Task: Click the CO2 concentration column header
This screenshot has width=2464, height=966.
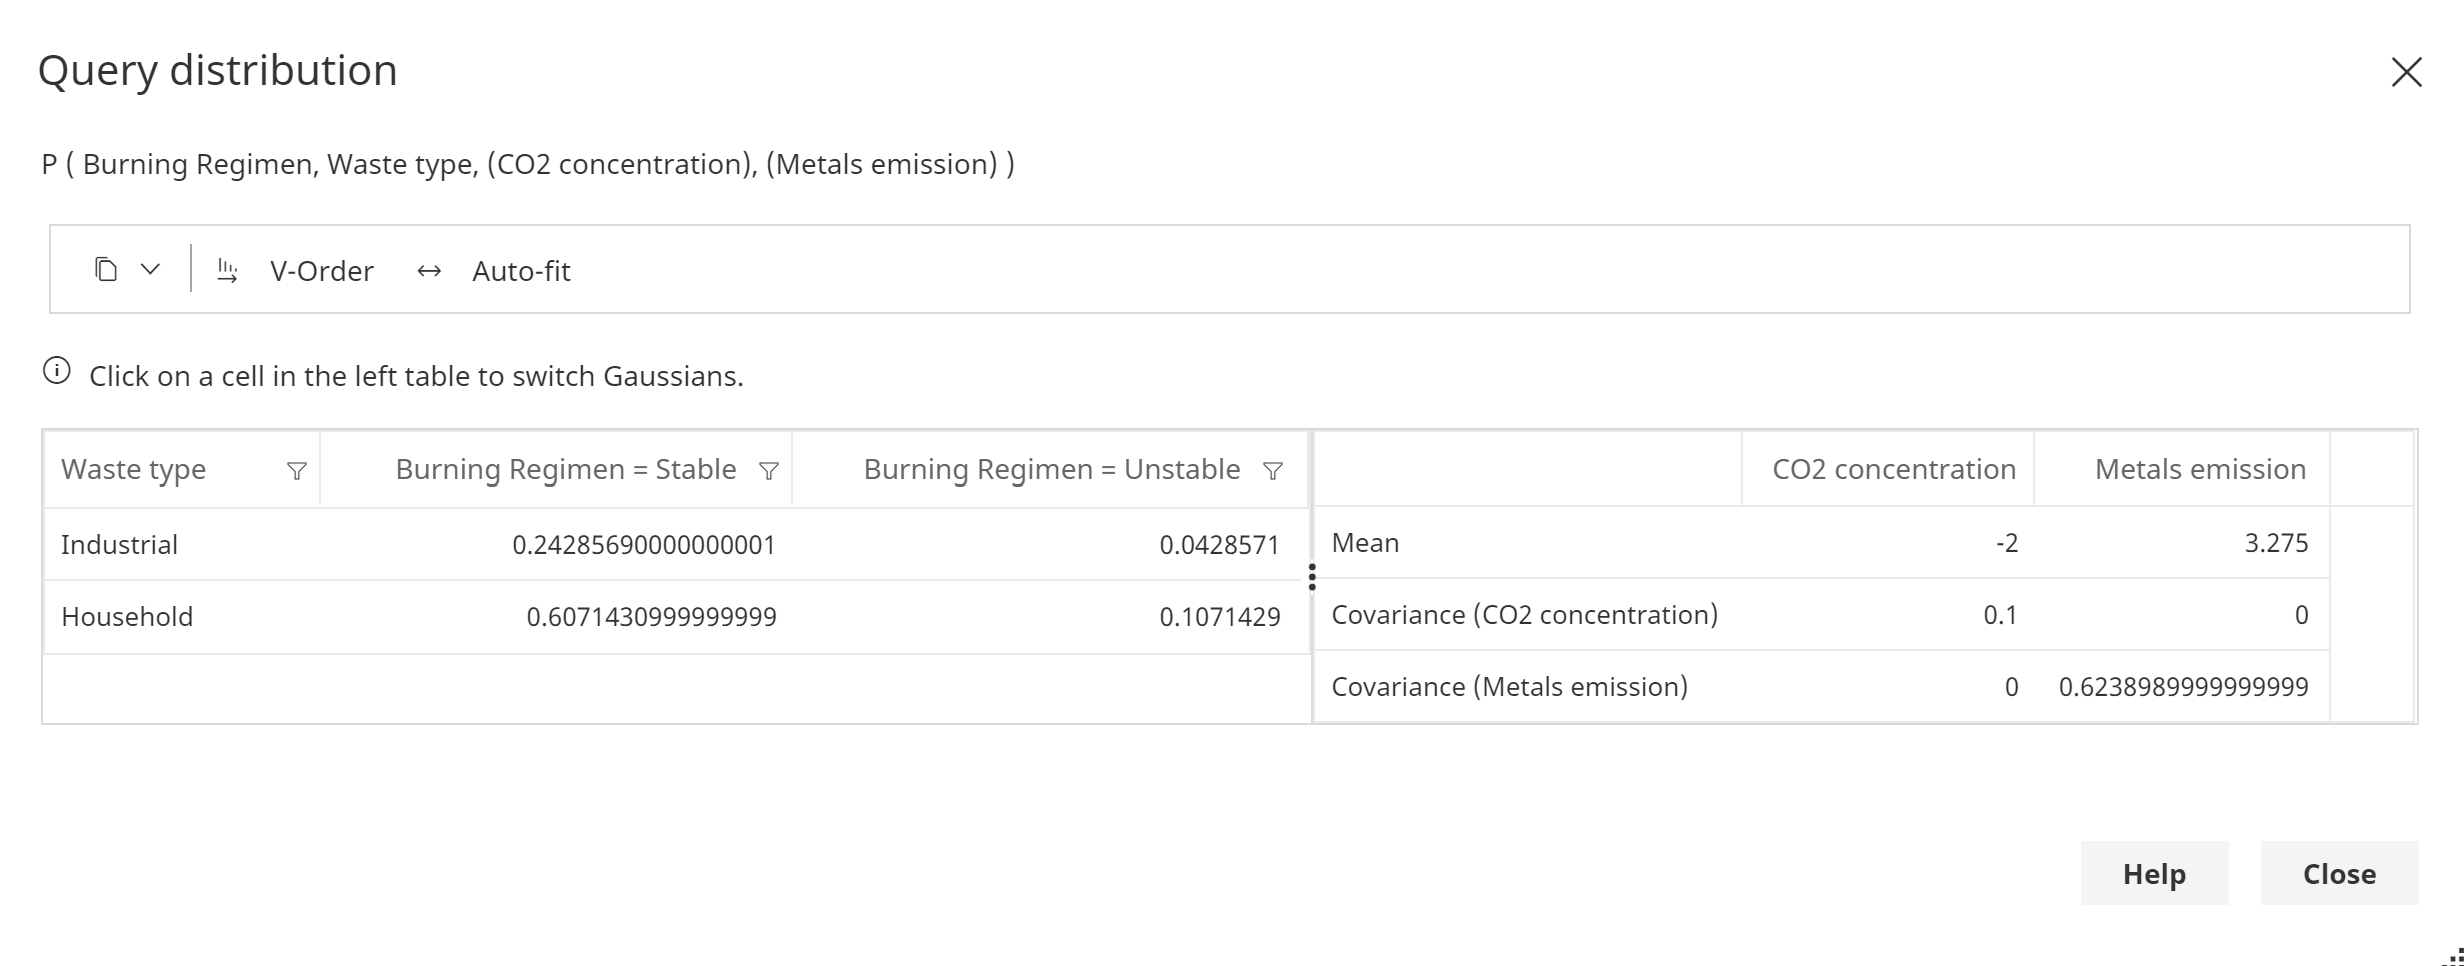Action: [1893, 469]
